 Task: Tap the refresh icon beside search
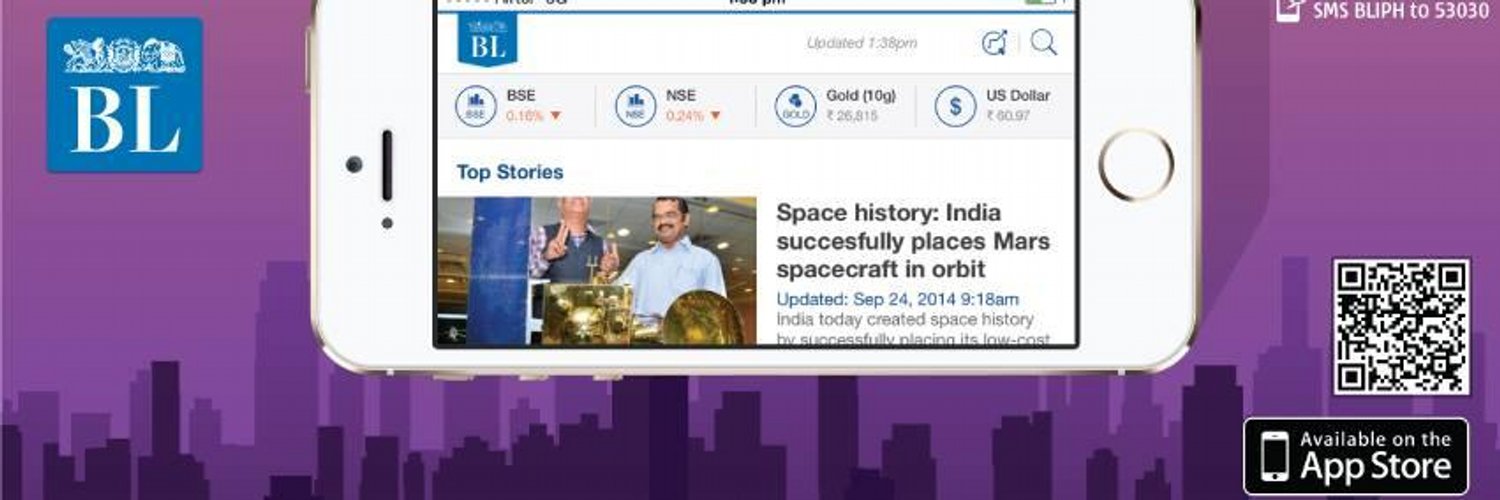click(x=994, y=42)
